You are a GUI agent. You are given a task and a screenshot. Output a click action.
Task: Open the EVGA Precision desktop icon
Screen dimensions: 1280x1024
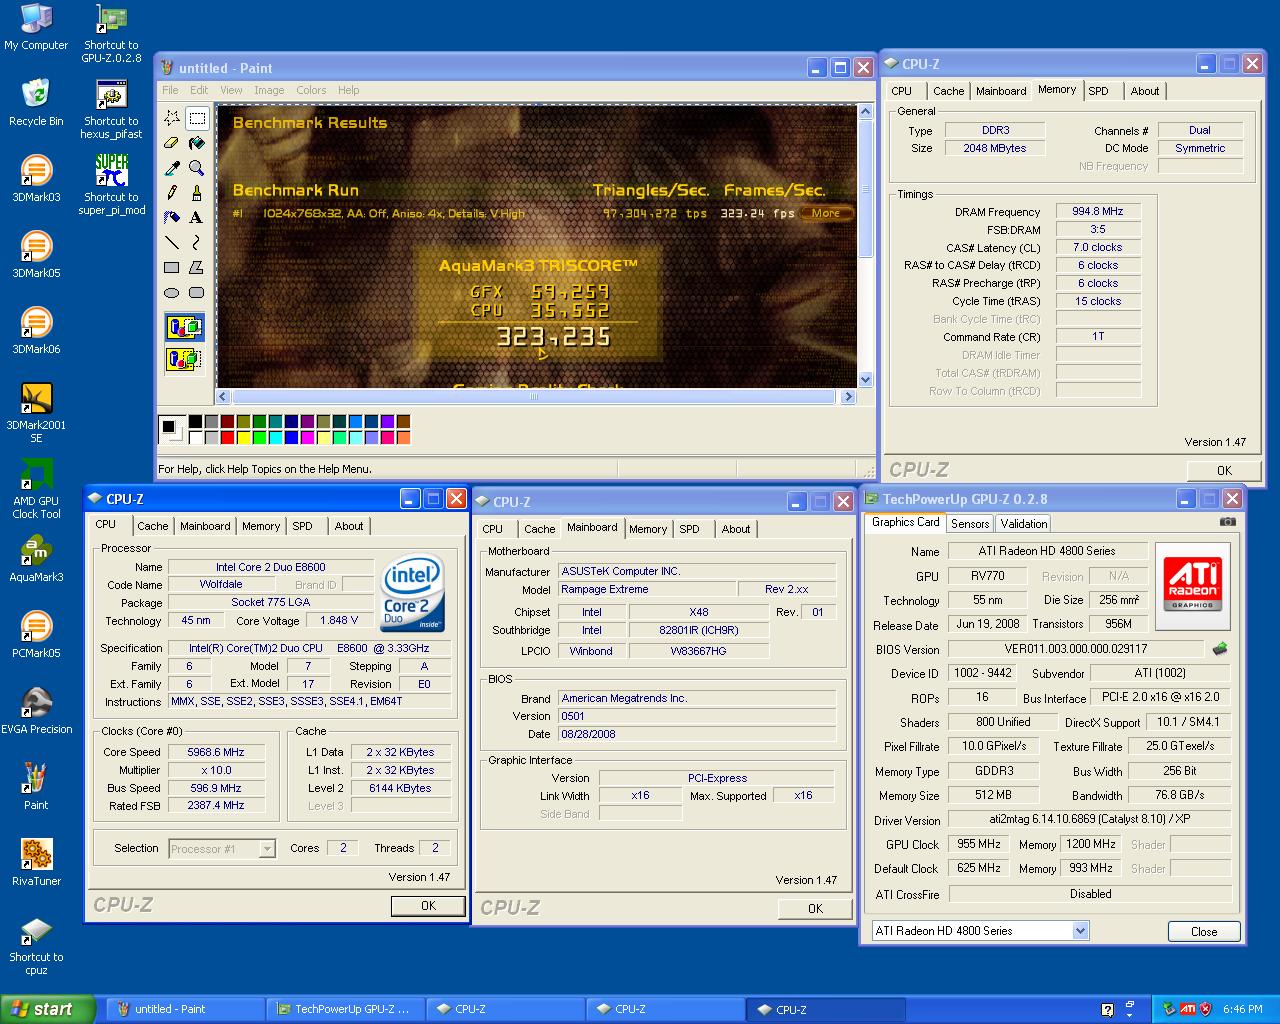[x=36, y=710]
